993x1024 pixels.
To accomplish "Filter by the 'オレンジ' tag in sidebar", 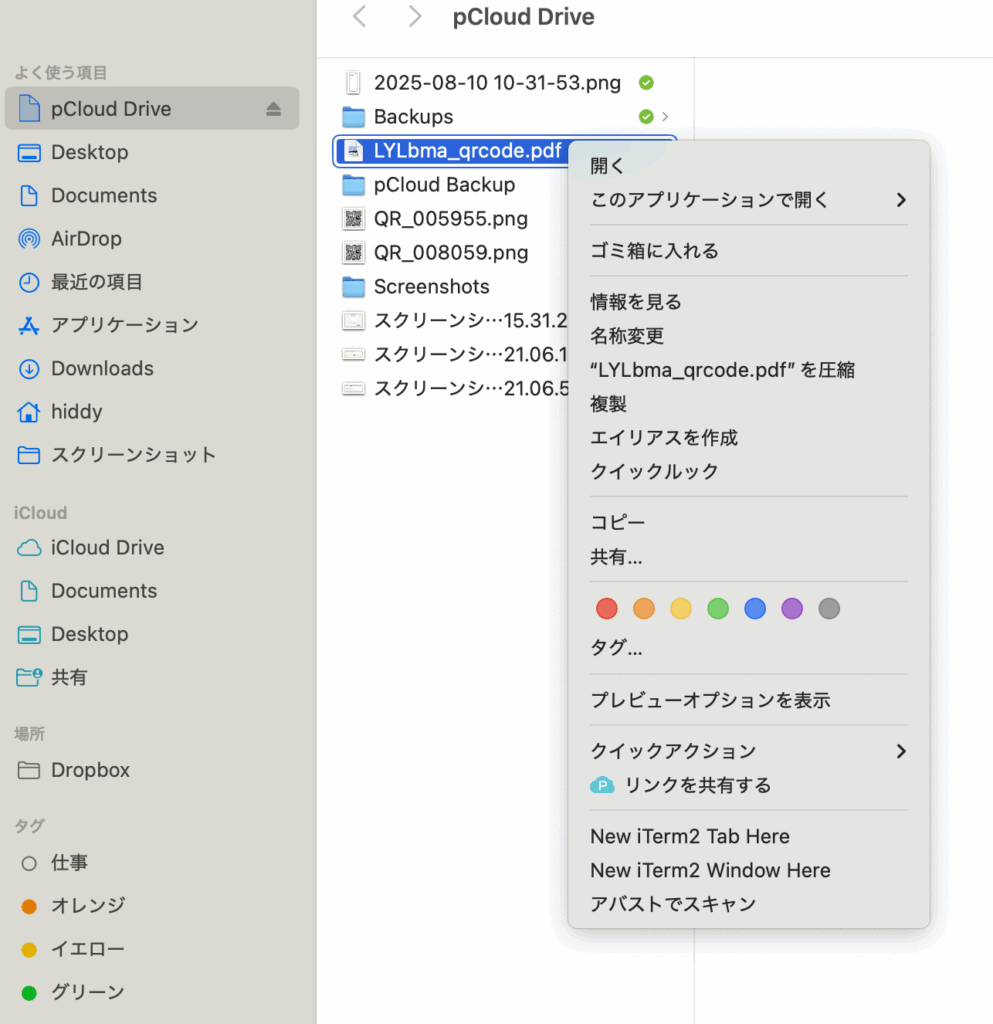I will [88, 906].
